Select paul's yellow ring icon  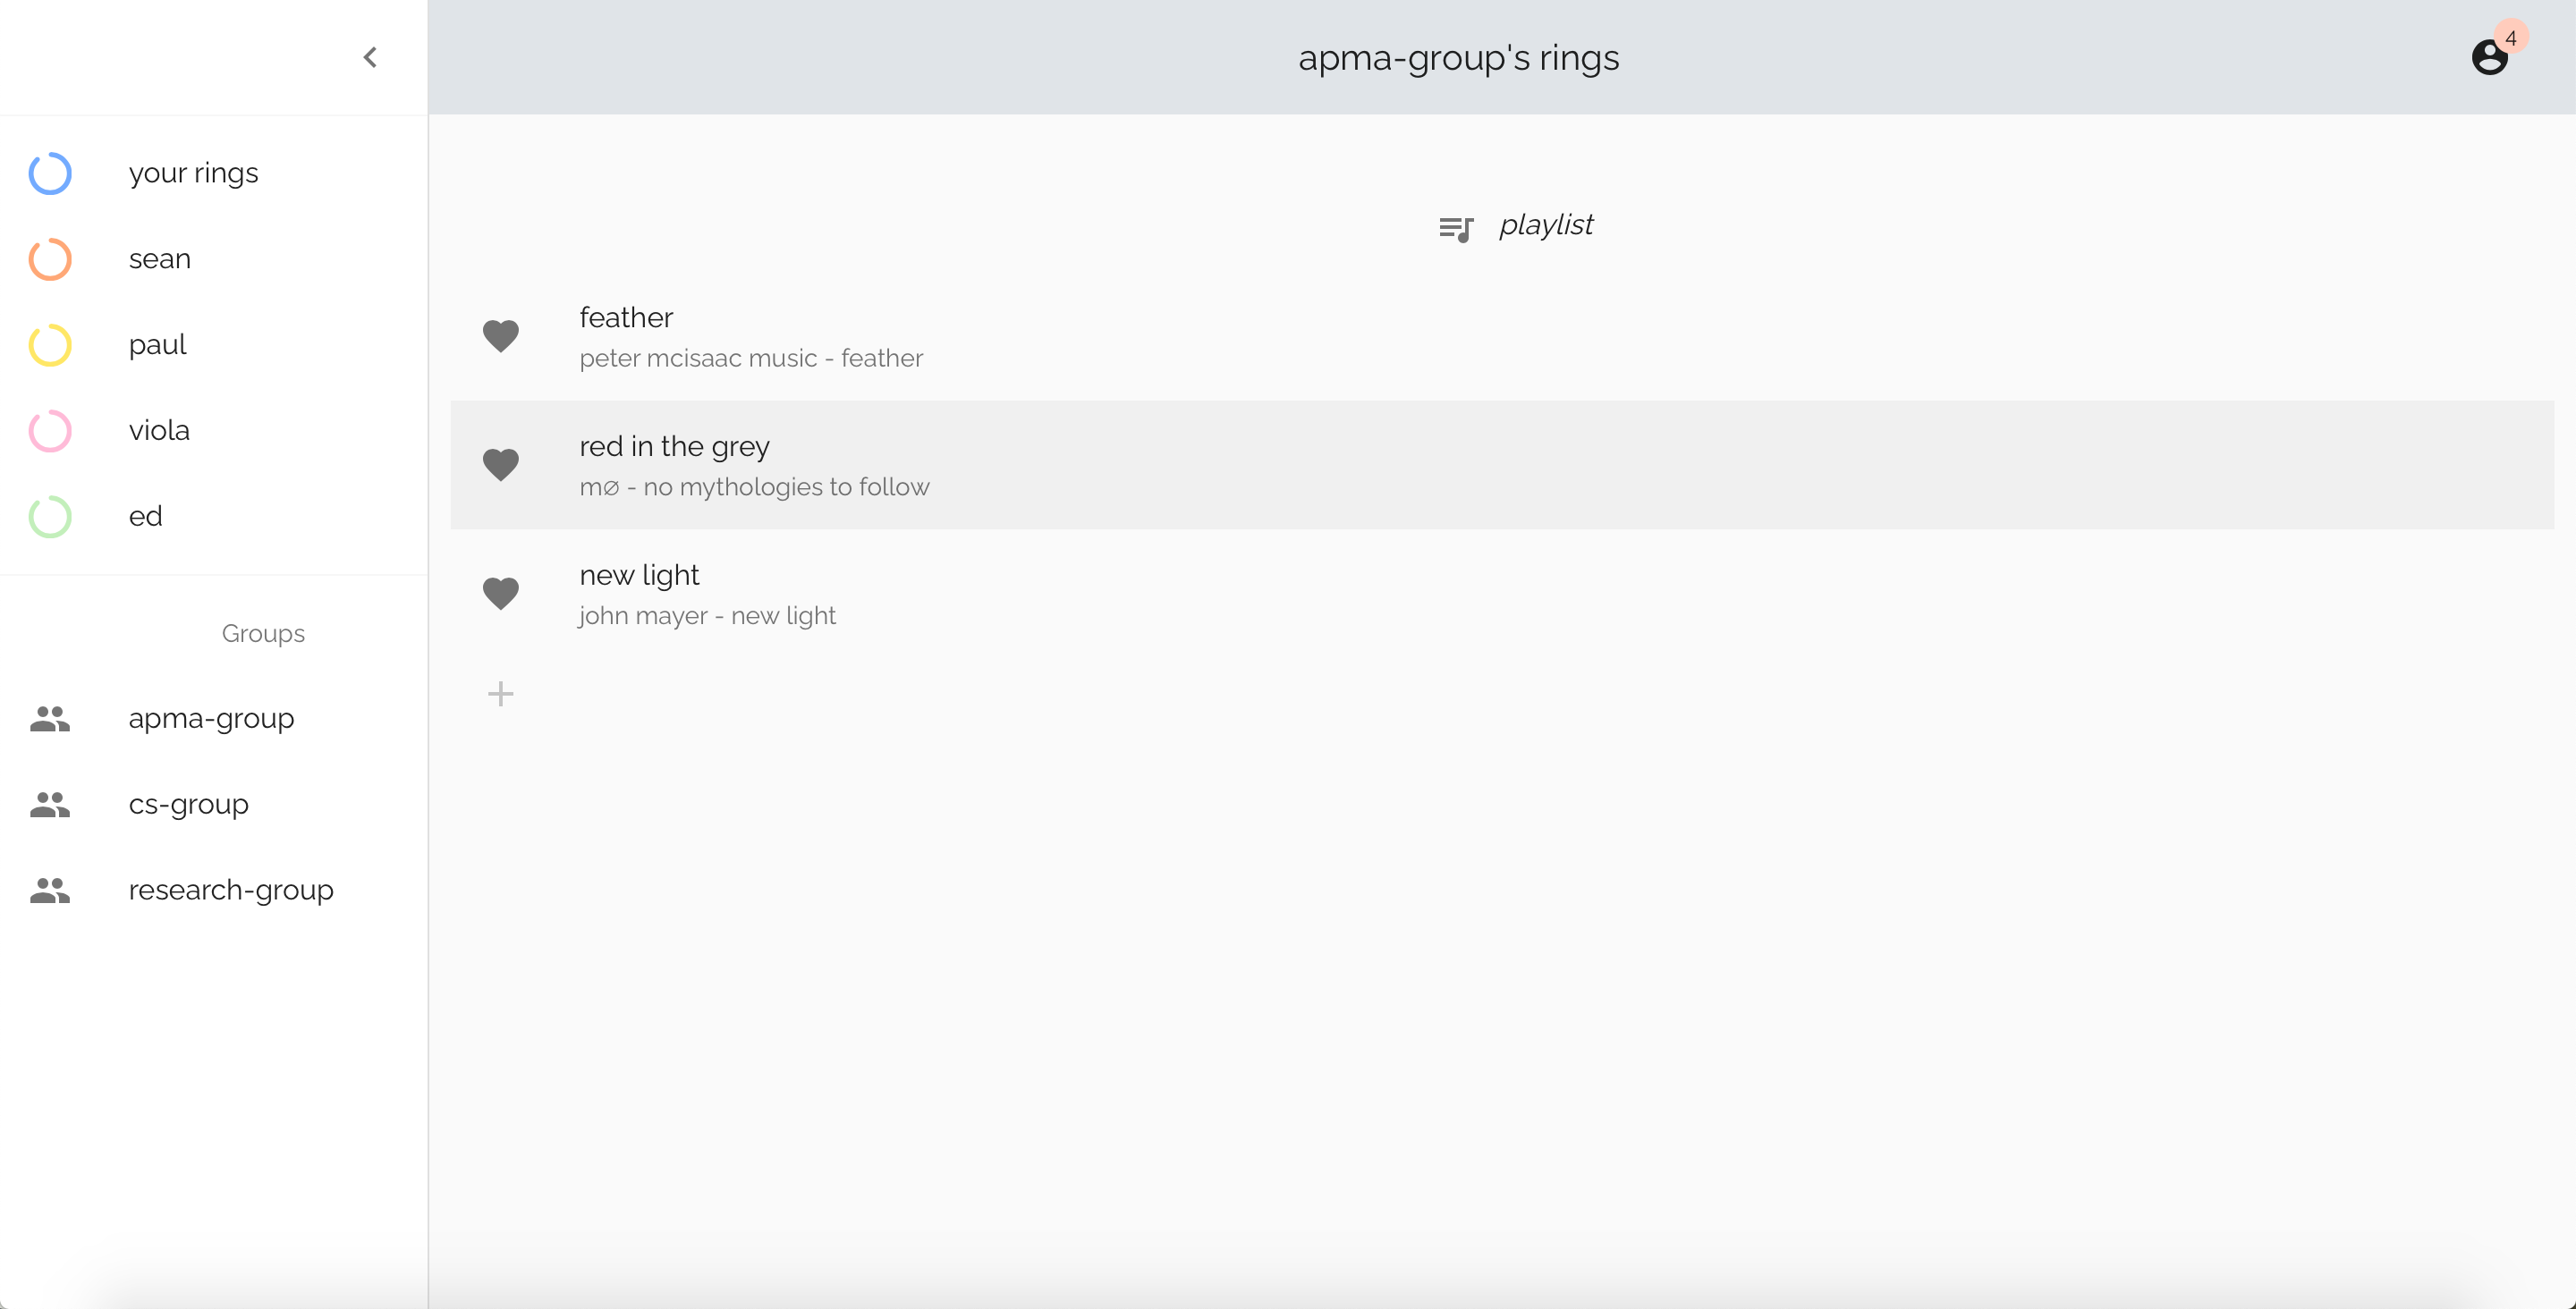point(50,345)
